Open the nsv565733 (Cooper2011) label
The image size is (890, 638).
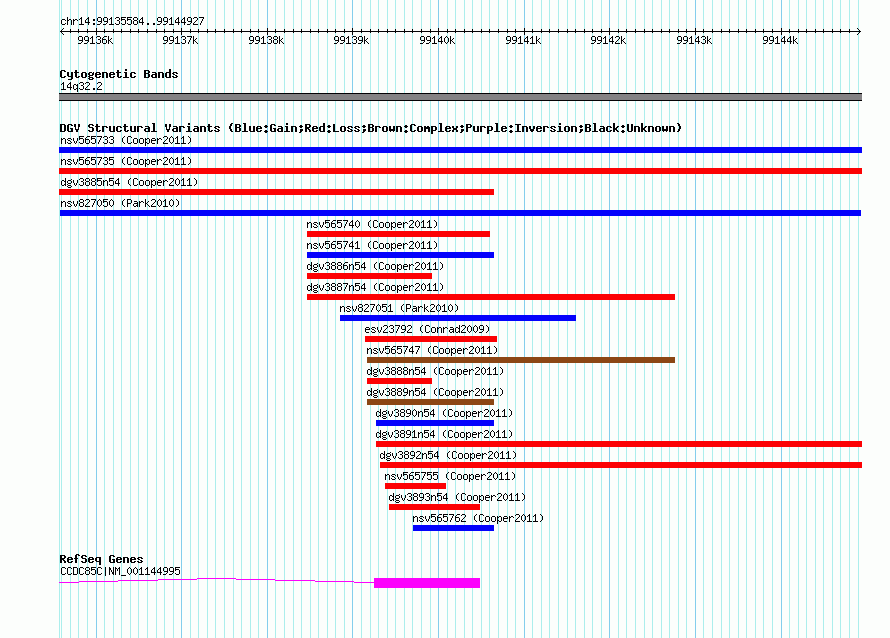click(x=126, y=140)
